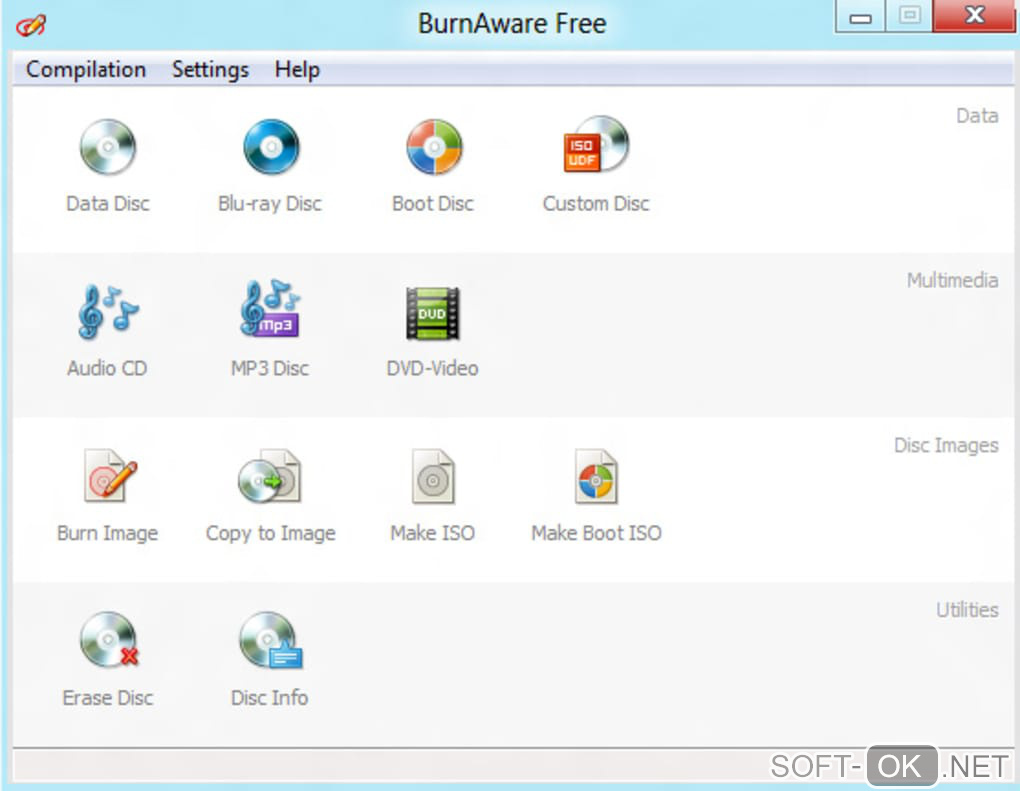Click the Utilities section heading
The width and height of the screenshot is (1020, 791).
coord(967,610)
